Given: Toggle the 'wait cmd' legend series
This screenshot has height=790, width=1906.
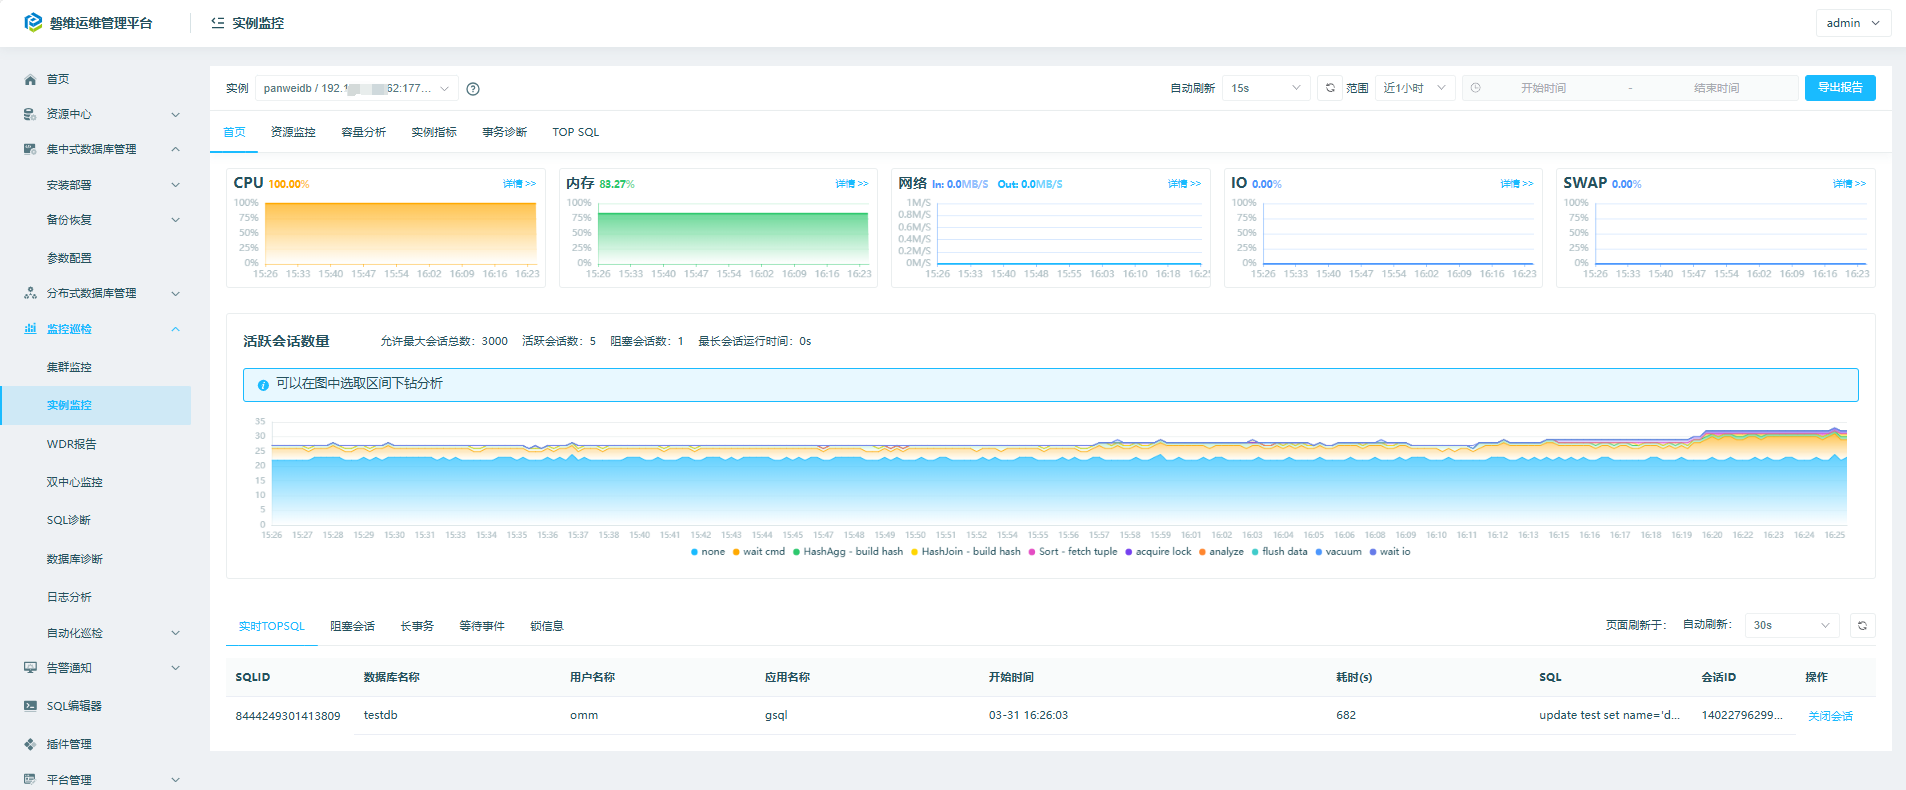Looking at the screenshot, I should 759,552.
